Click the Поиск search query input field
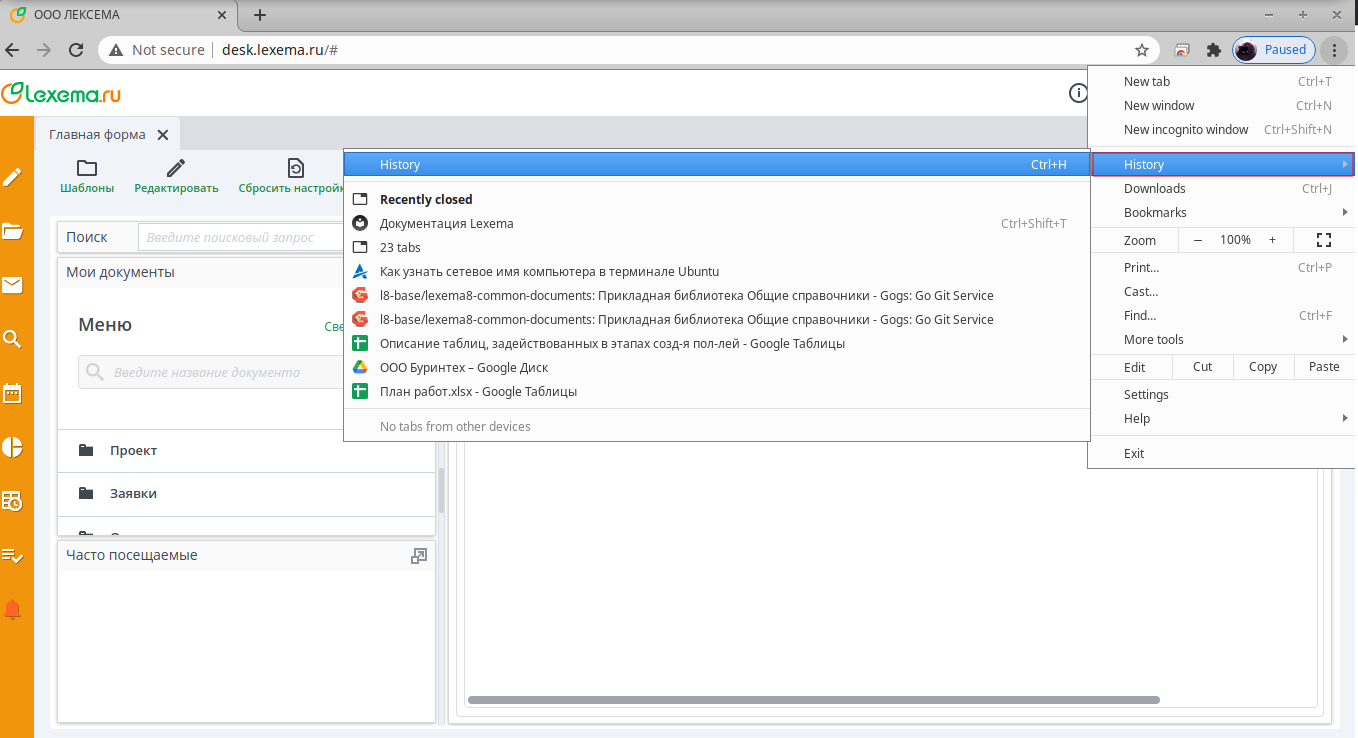The image size is (1358, 738). tap(240, 237)
